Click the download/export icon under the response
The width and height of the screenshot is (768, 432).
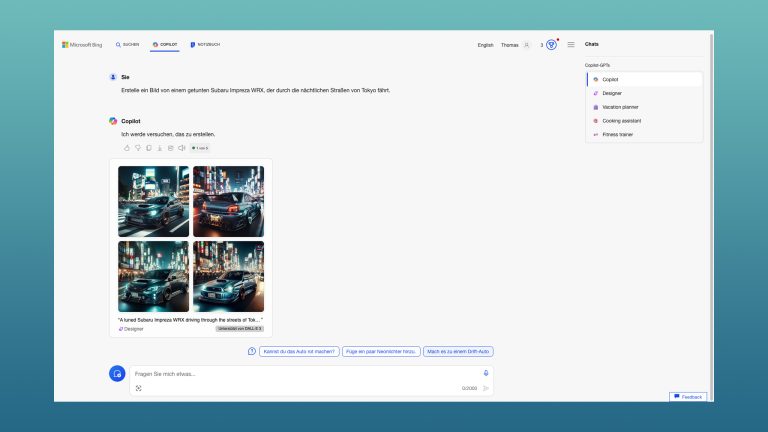[x=160, y=148]
